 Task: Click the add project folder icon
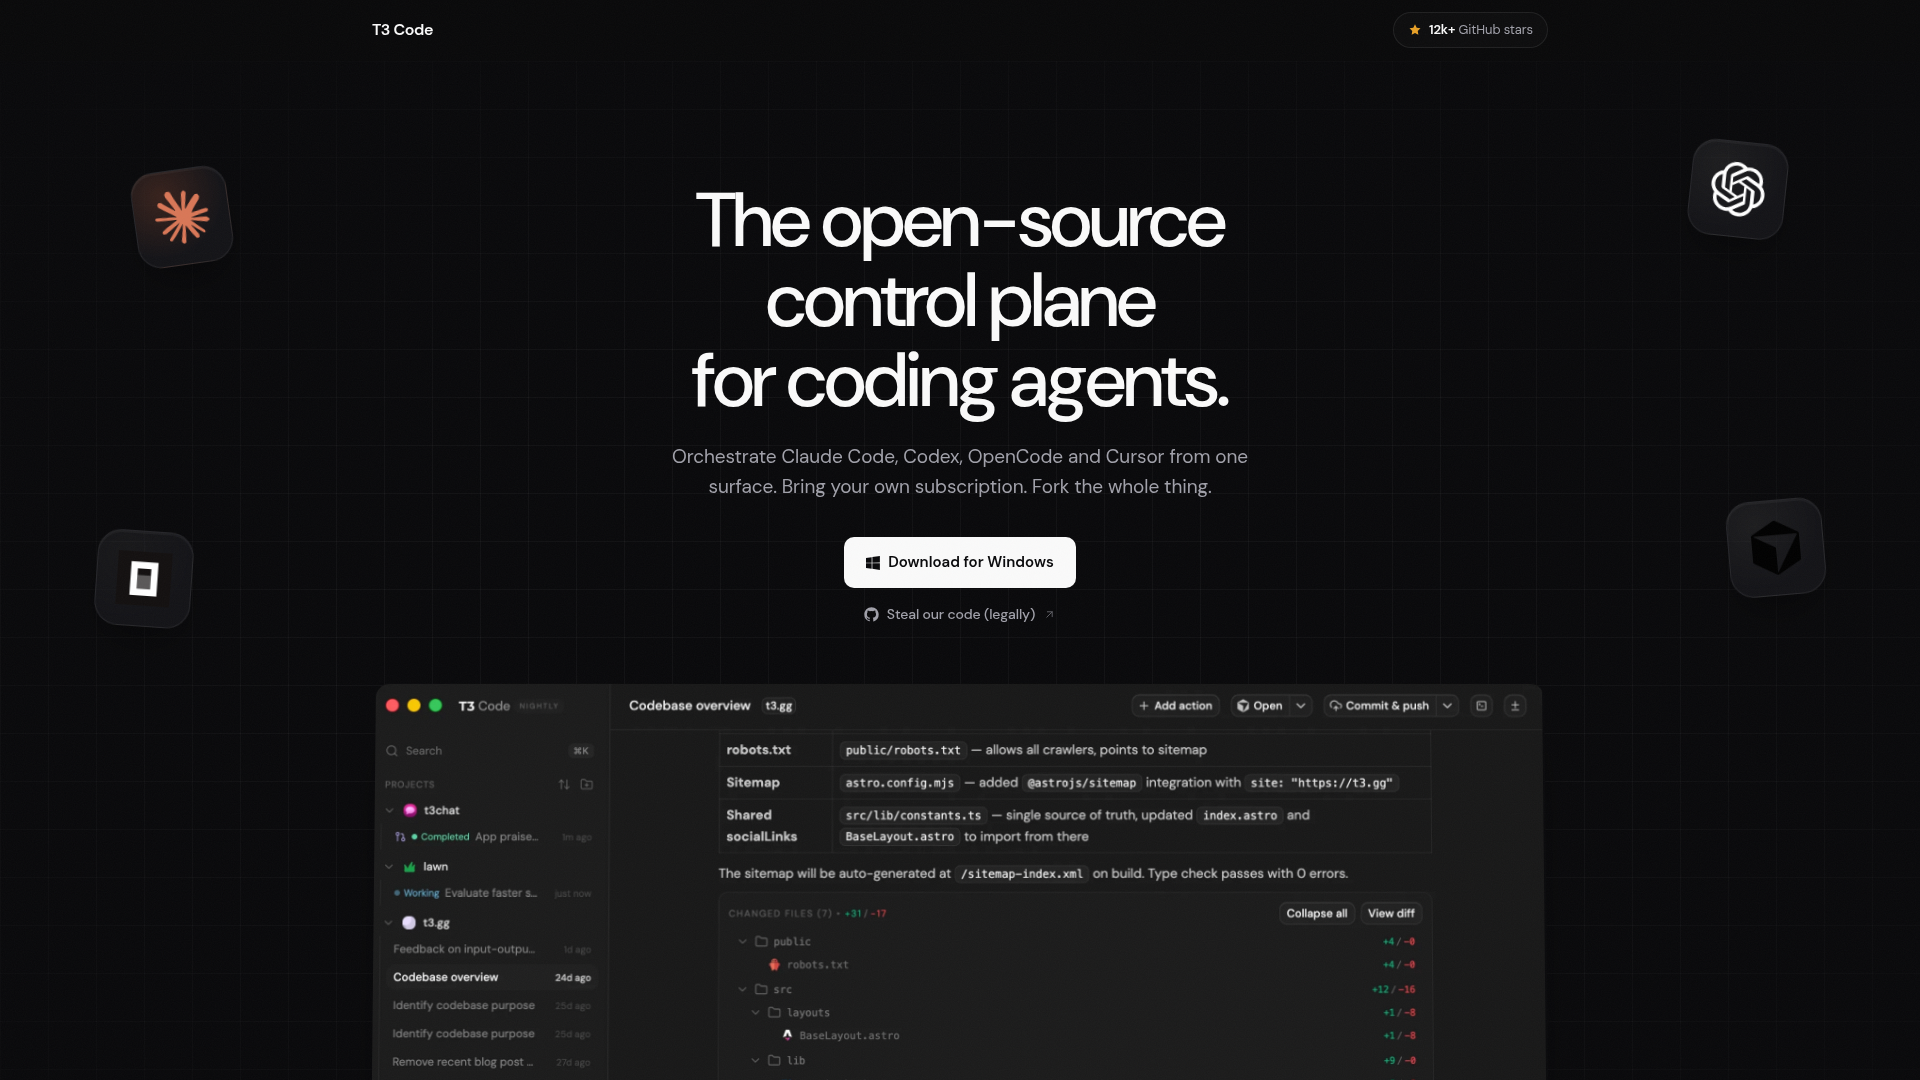pos(587,785)
